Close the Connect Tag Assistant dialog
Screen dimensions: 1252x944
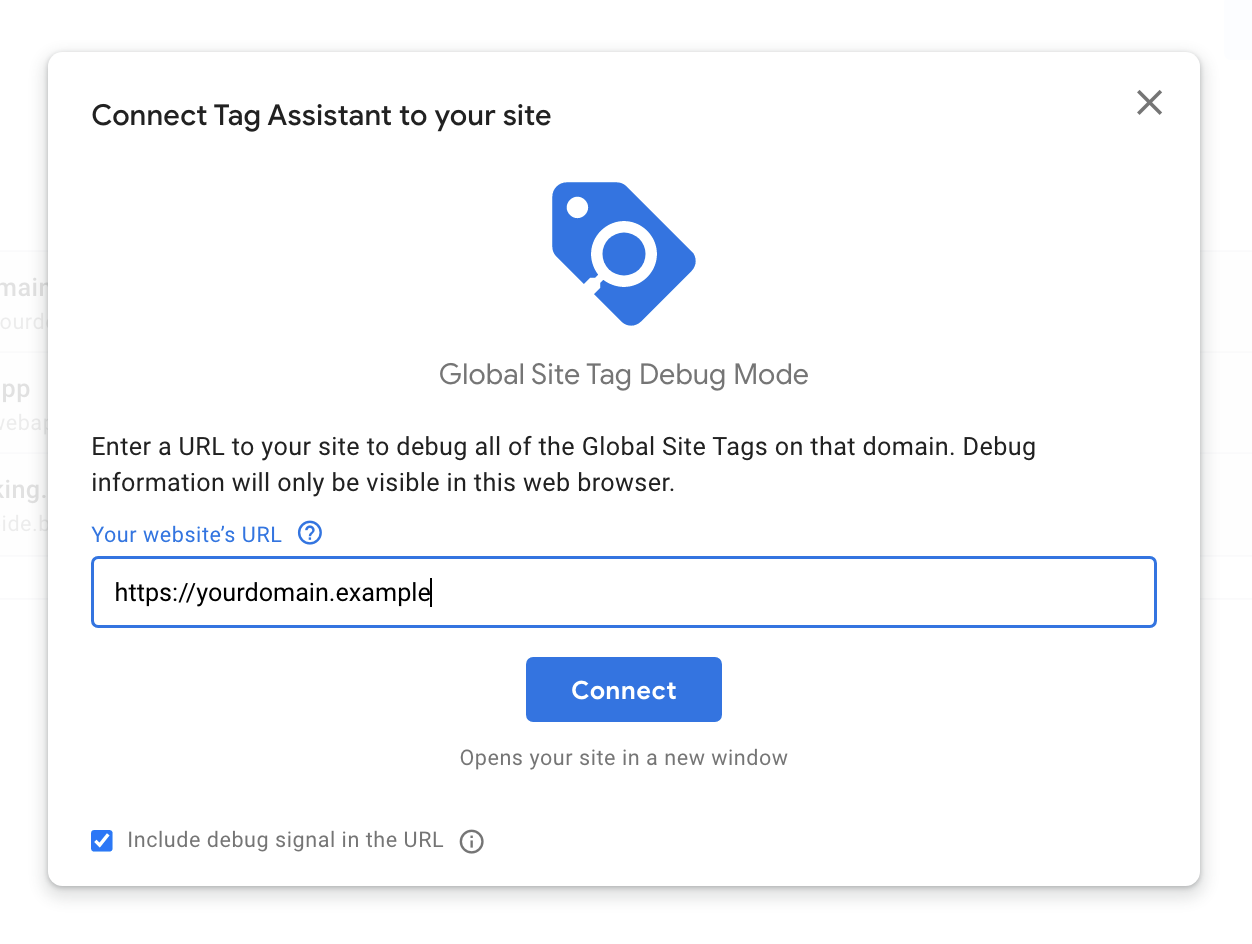[x=1149, y=102]
